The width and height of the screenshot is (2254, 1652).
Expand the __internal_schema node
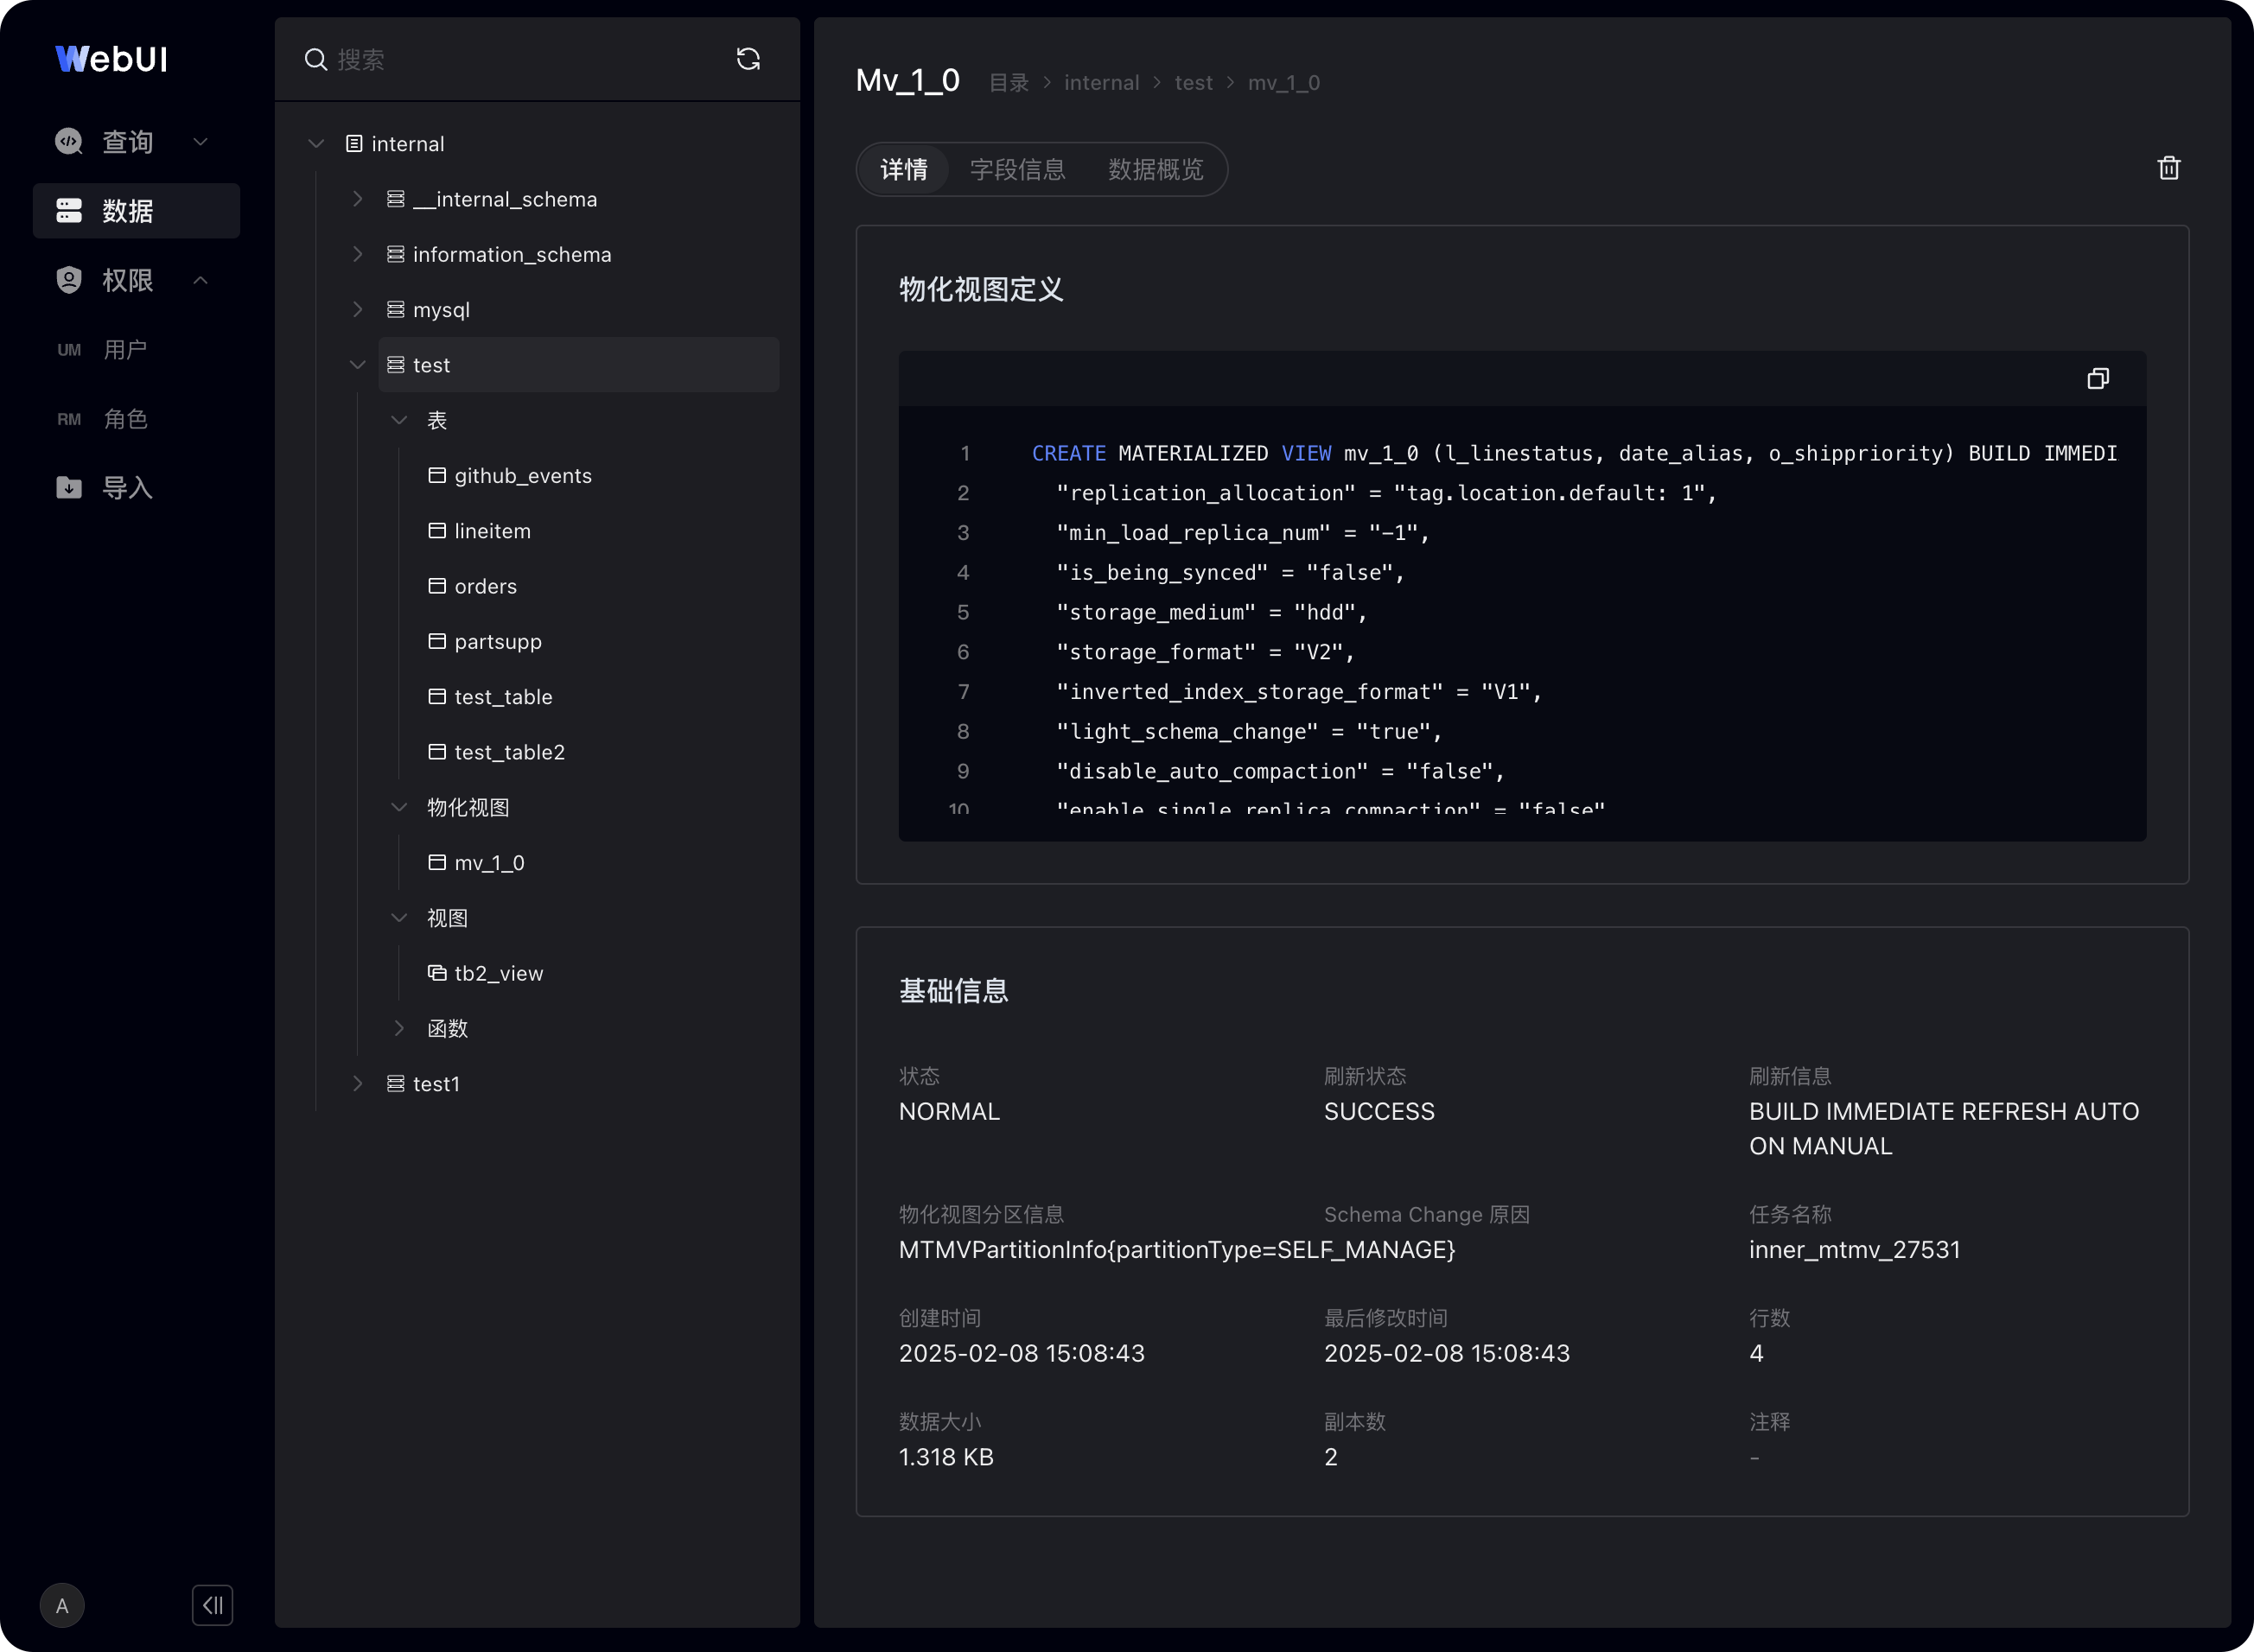coord(357,199)
